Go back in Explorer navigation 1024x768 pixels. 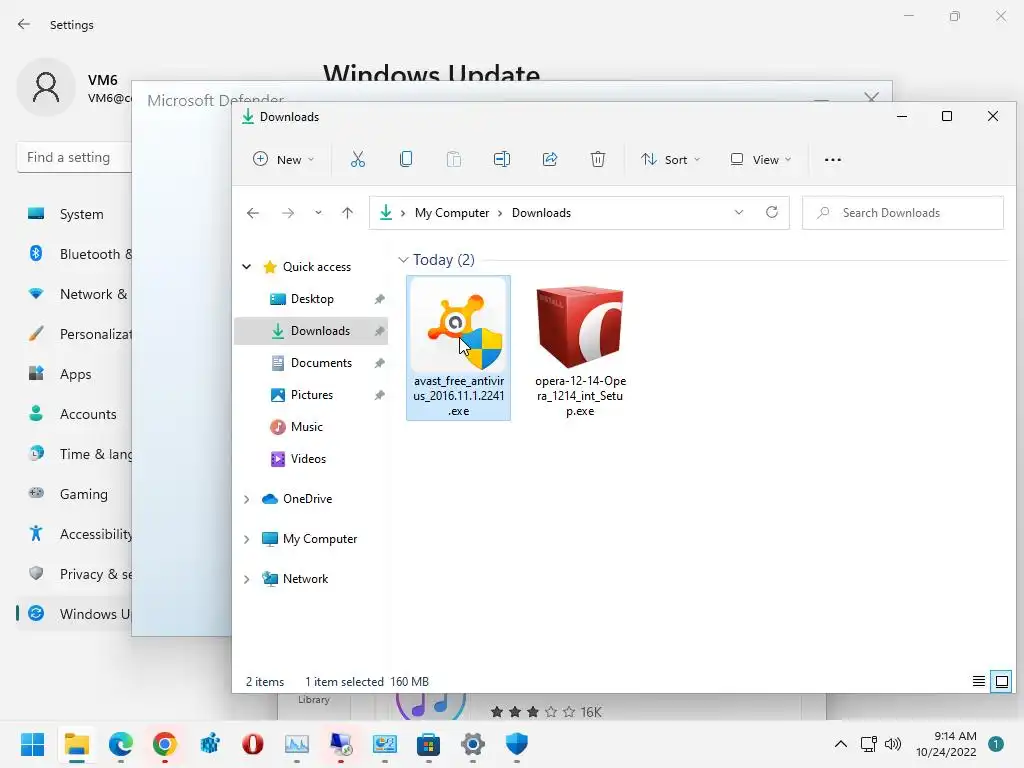(253, 213)
